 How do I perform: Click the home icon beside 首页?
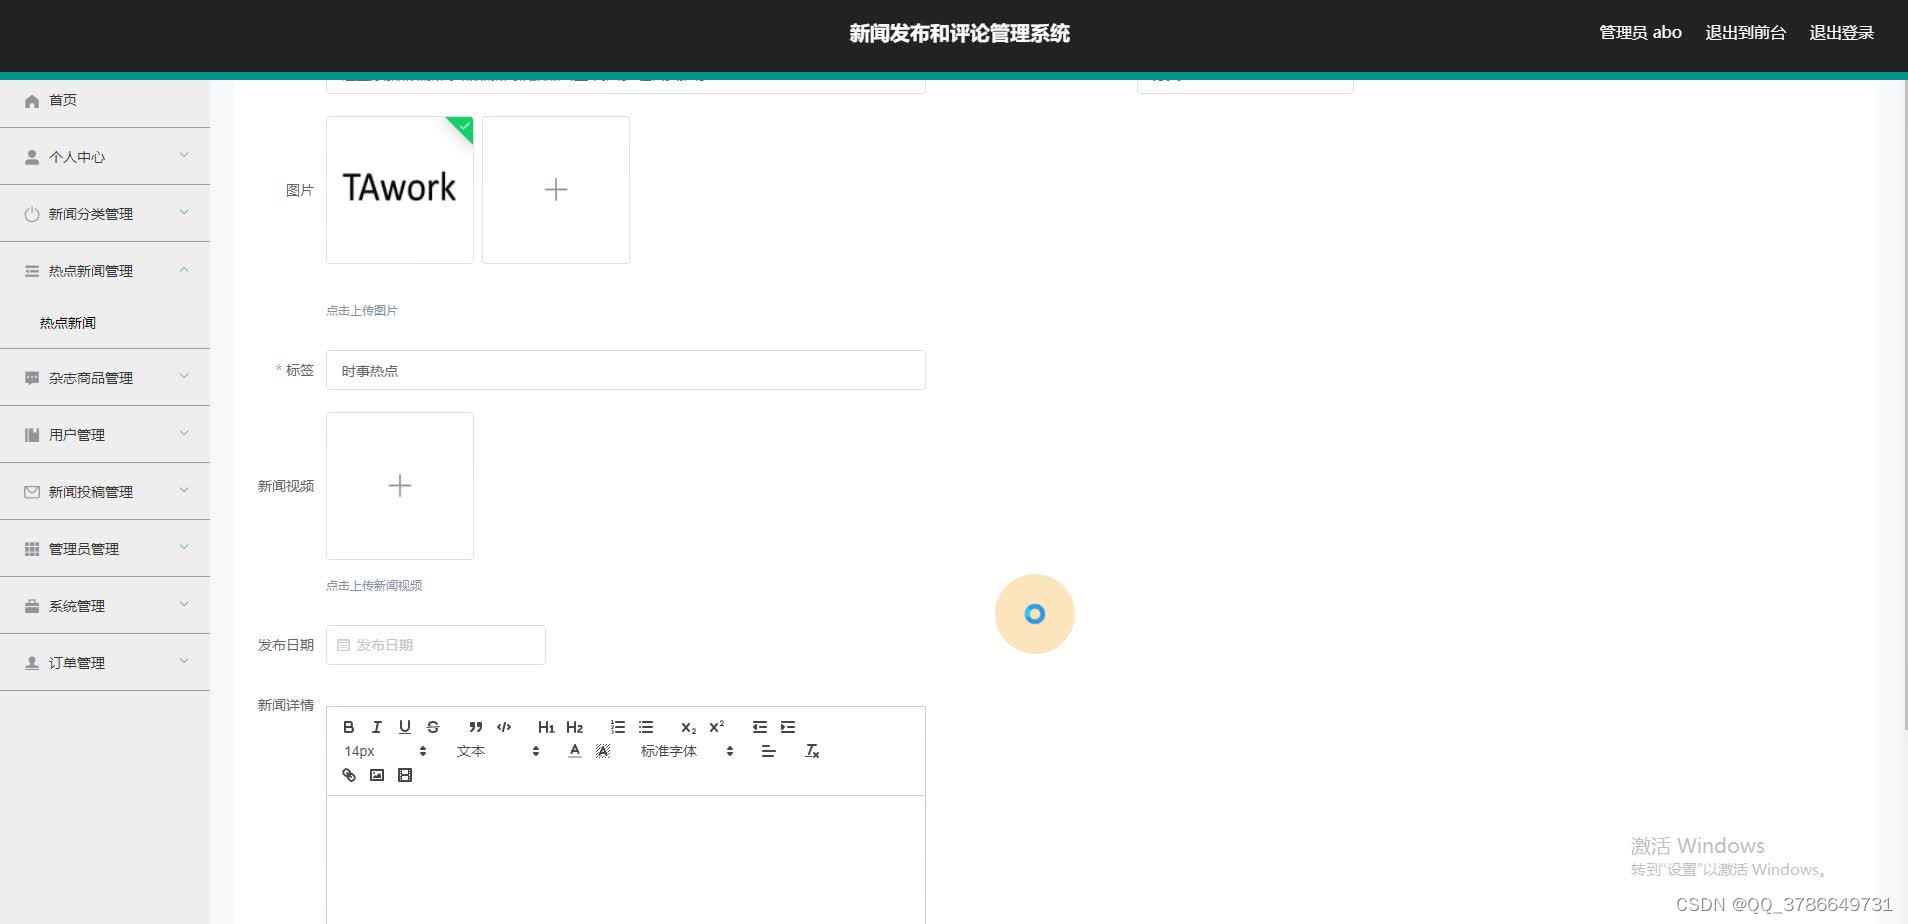pos(32,101)
